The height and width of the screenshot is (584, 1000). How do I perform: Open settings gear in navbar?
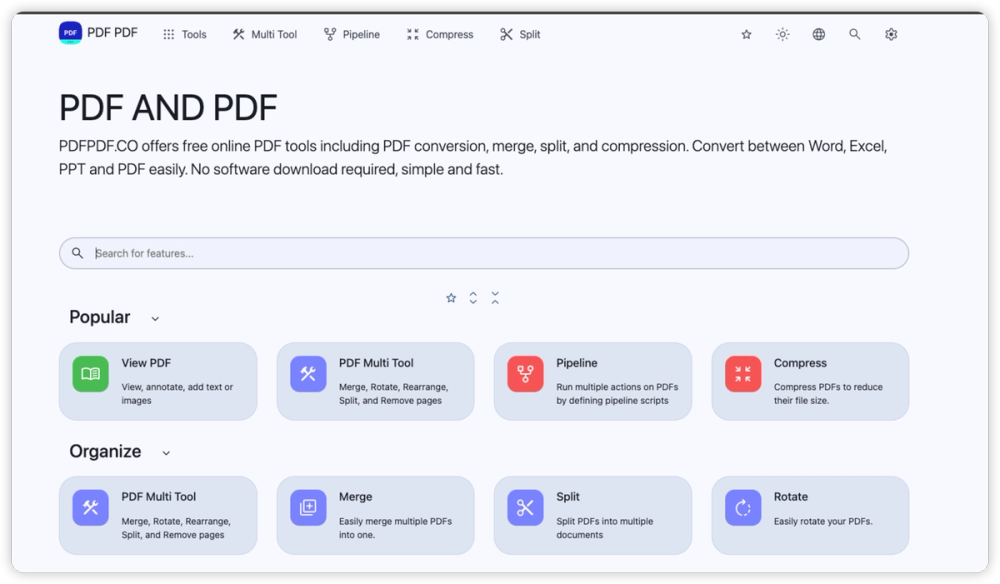click(891, 34)
